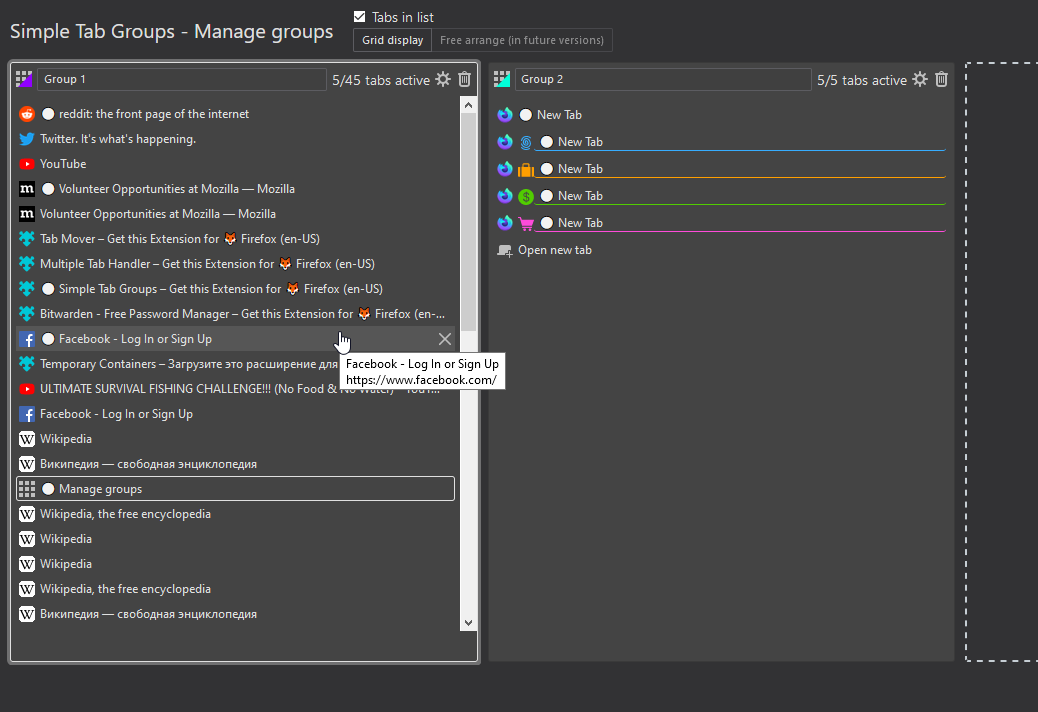Delete Group 1 with trash icon

click(465, 79)
